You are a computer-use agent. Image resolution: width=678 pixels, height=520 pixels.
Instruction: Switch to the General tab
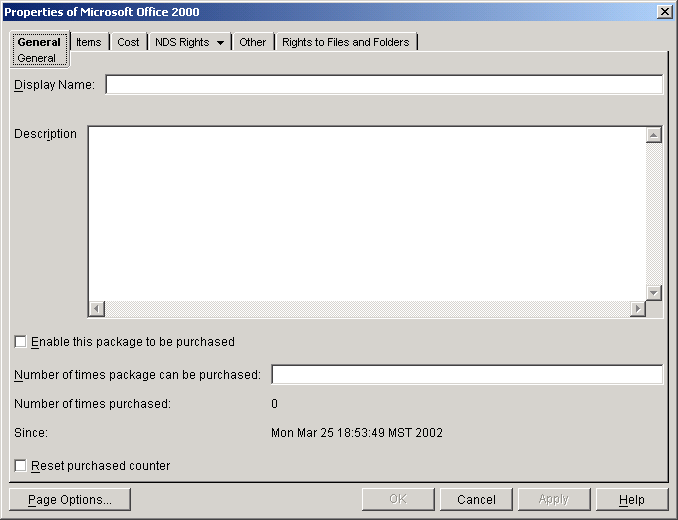(39, 42)
